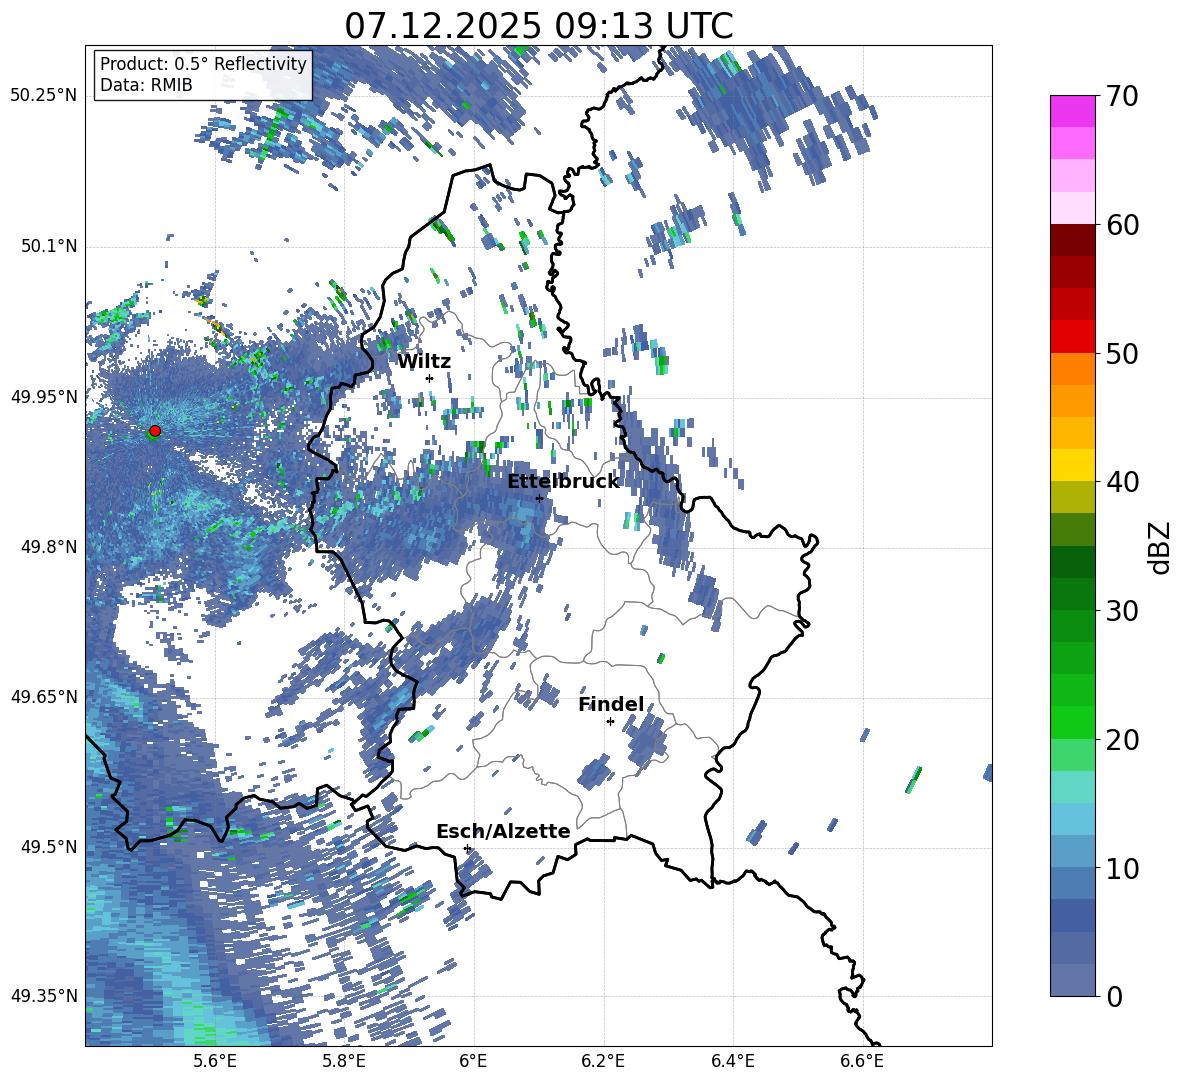1184x1081 pixels.
Task: Click the 6.2°E longitude tick label
Action: (x=603, y=1061)
